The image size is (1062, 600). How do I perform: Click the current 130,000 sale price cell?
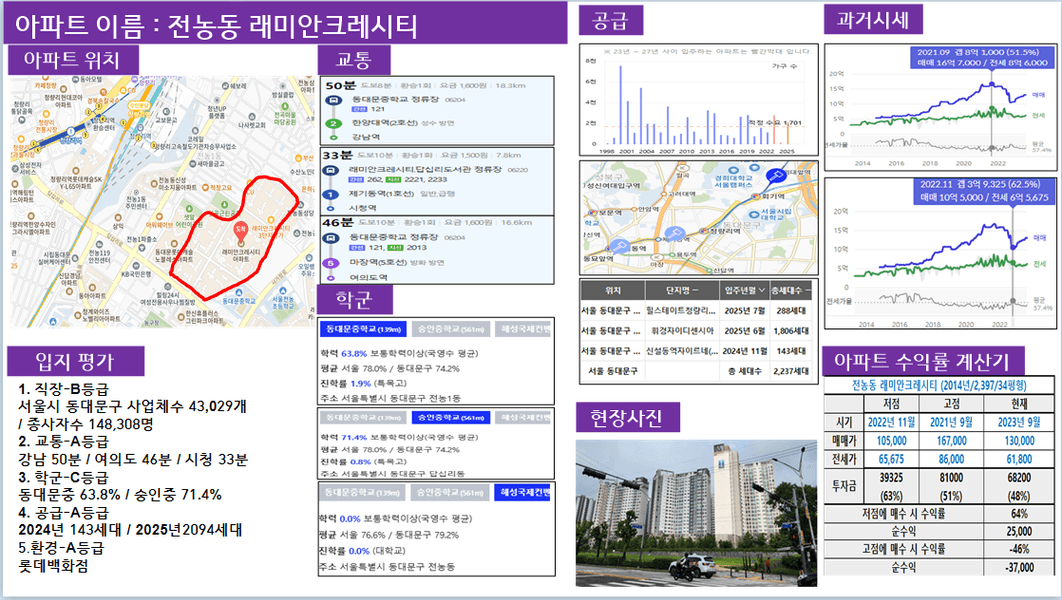tap(1019, 440)
